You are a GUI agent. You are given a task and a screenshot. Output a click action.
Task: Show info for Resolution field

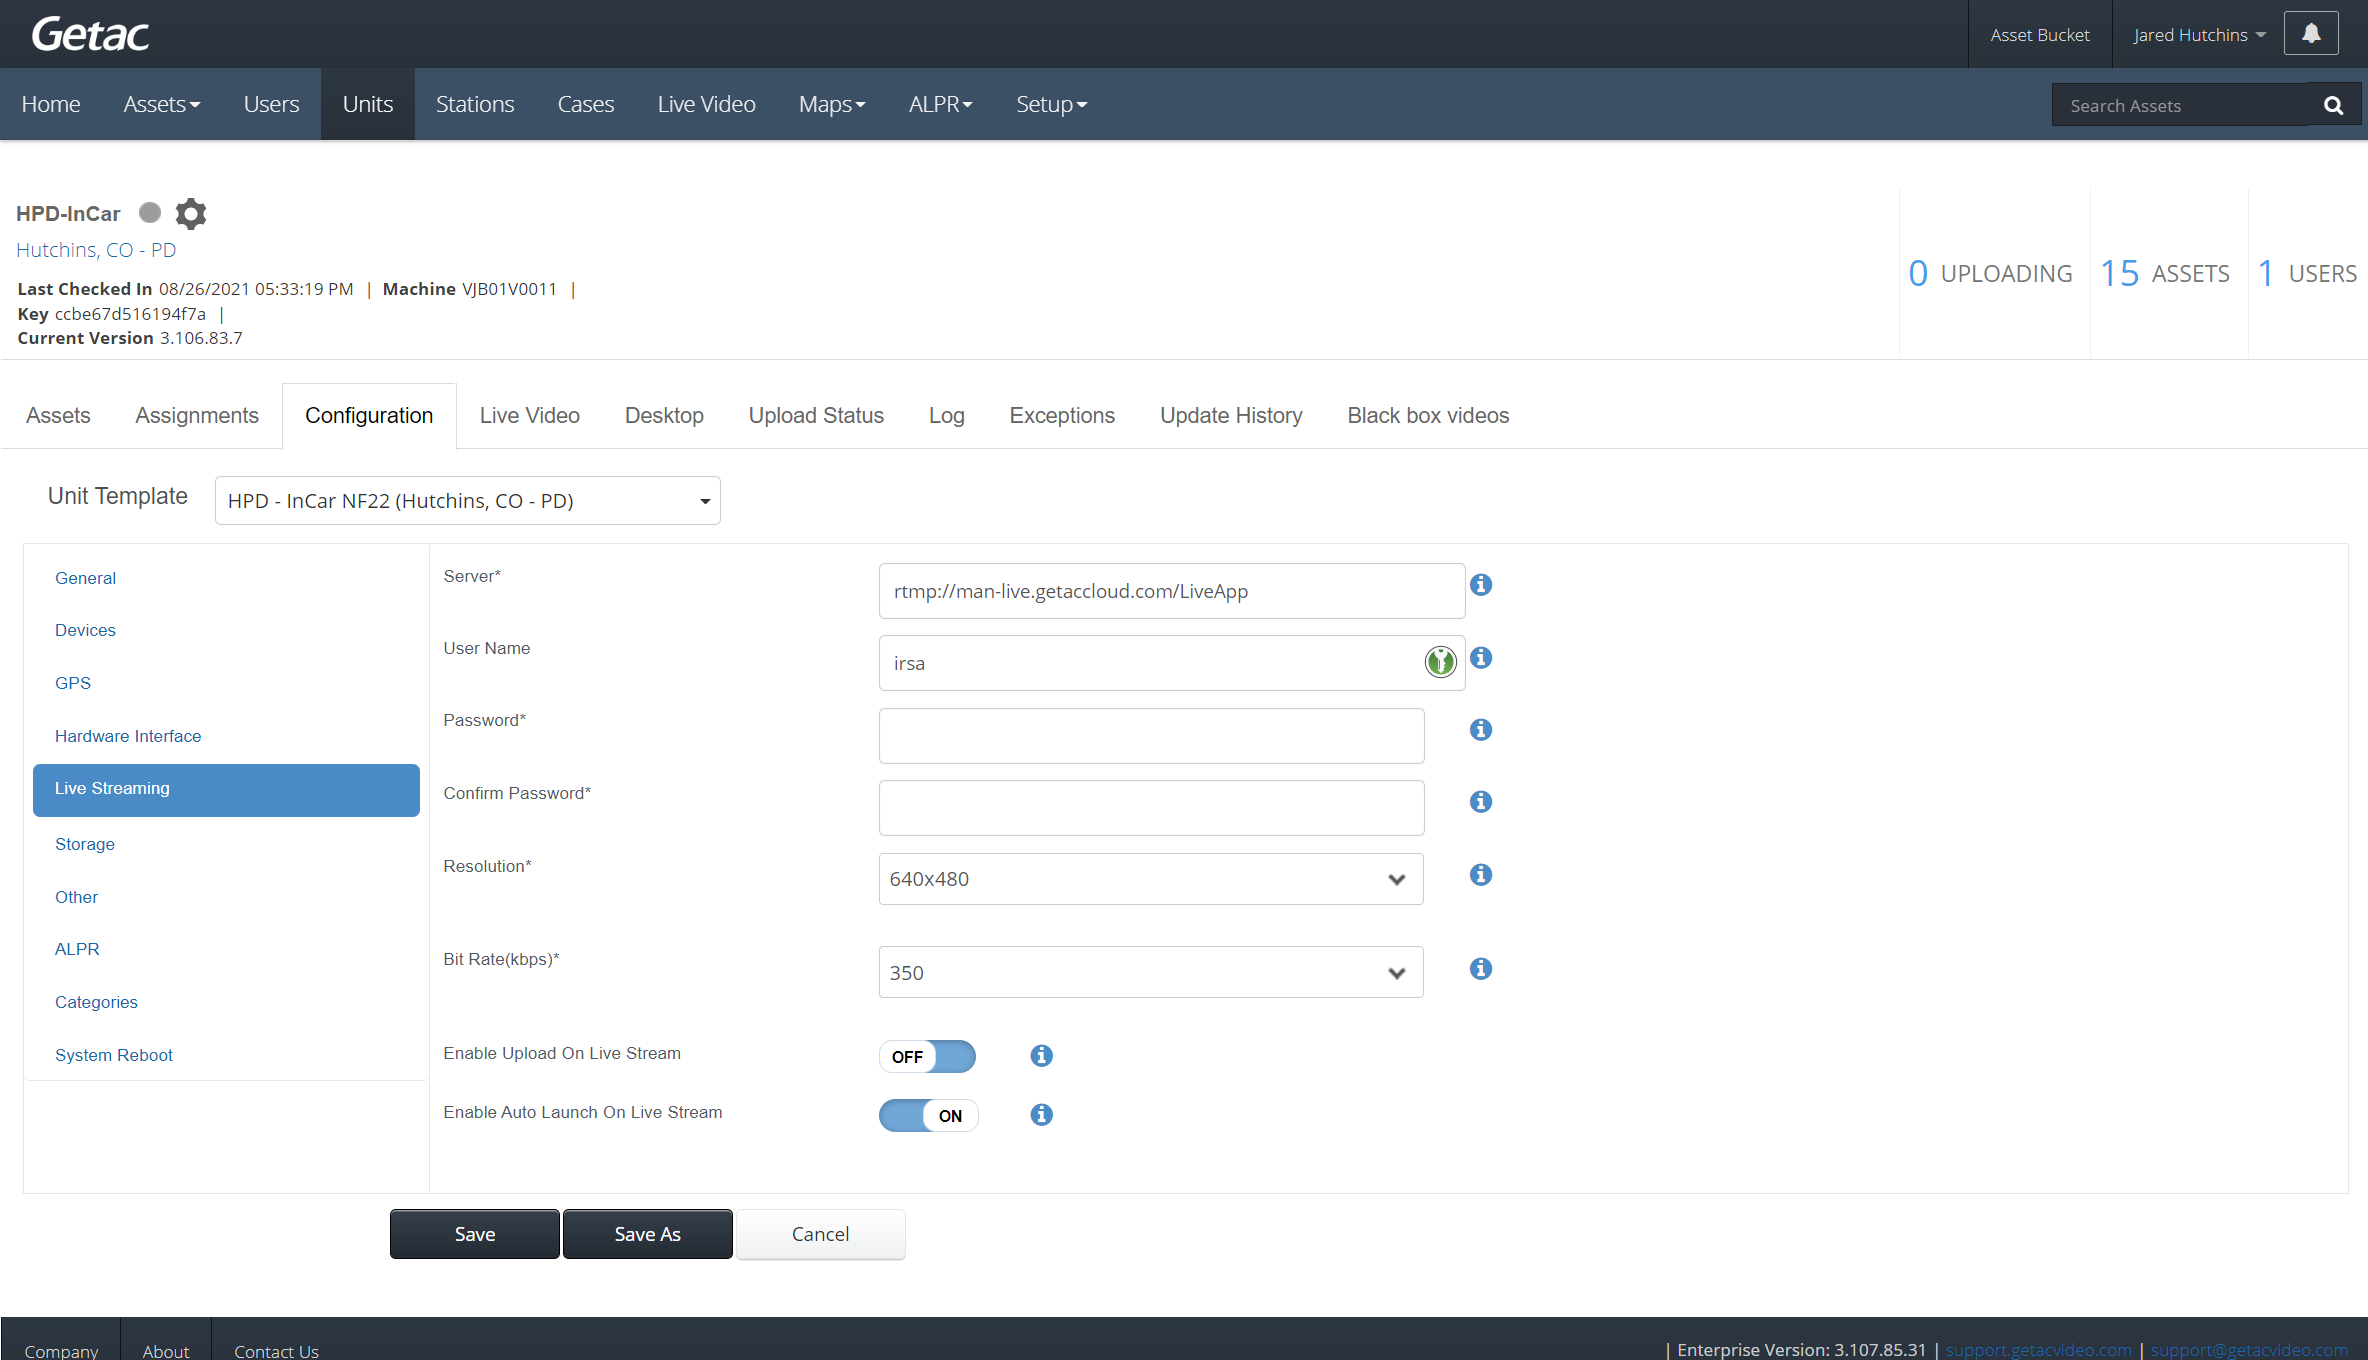pyautogui.click(x=1481, y=875)
